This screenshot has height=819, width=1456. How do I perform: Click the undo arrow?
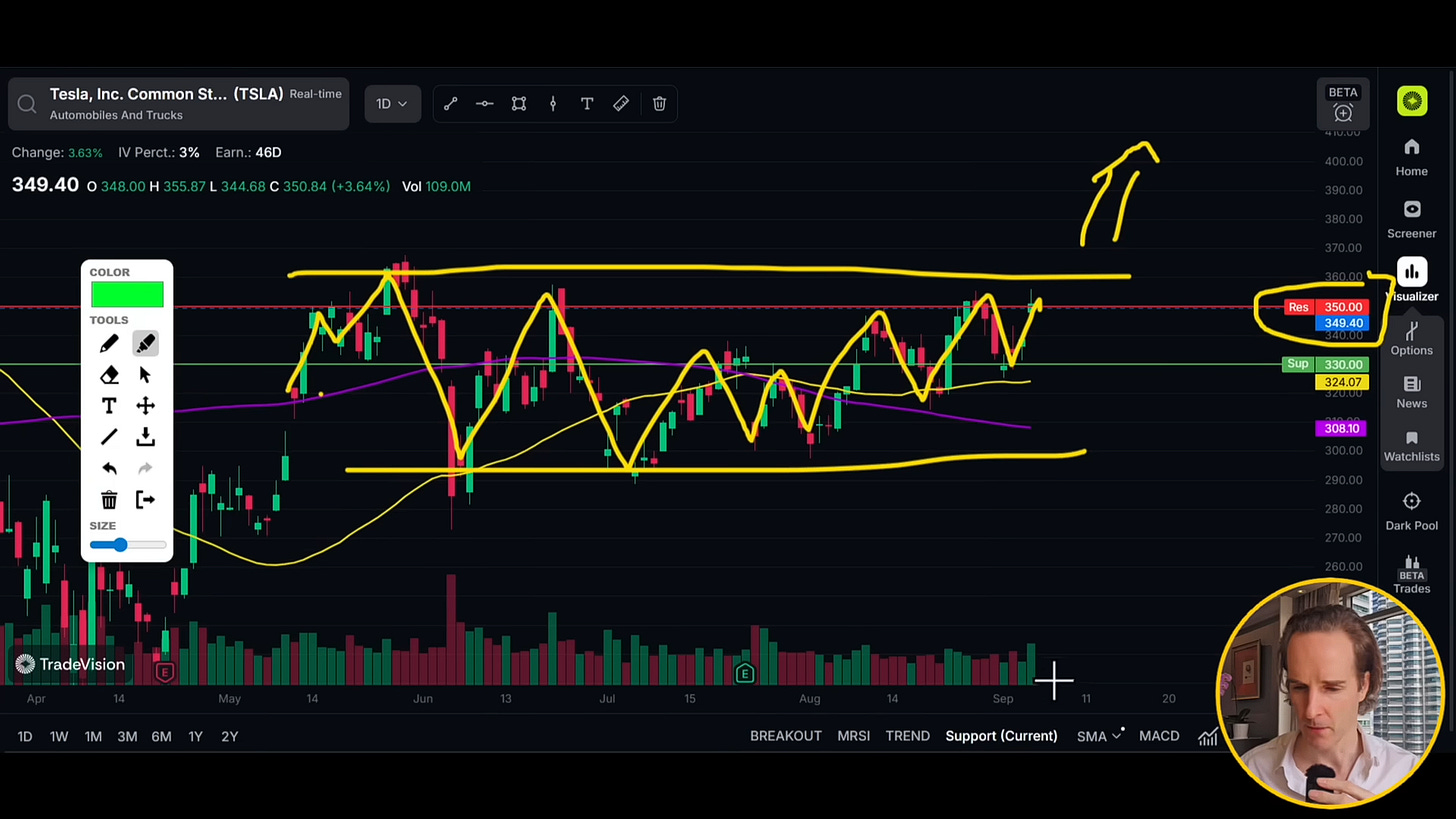[x=109, y=469]
